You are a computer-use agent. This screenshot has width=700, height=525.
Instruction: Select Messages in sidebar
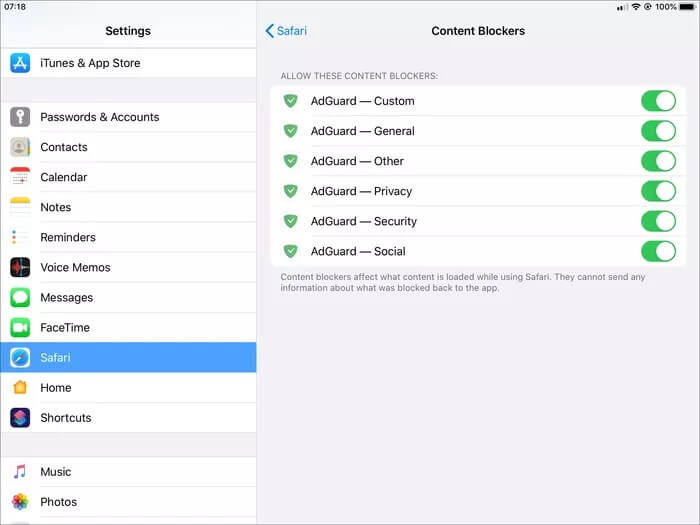[129, 297]
